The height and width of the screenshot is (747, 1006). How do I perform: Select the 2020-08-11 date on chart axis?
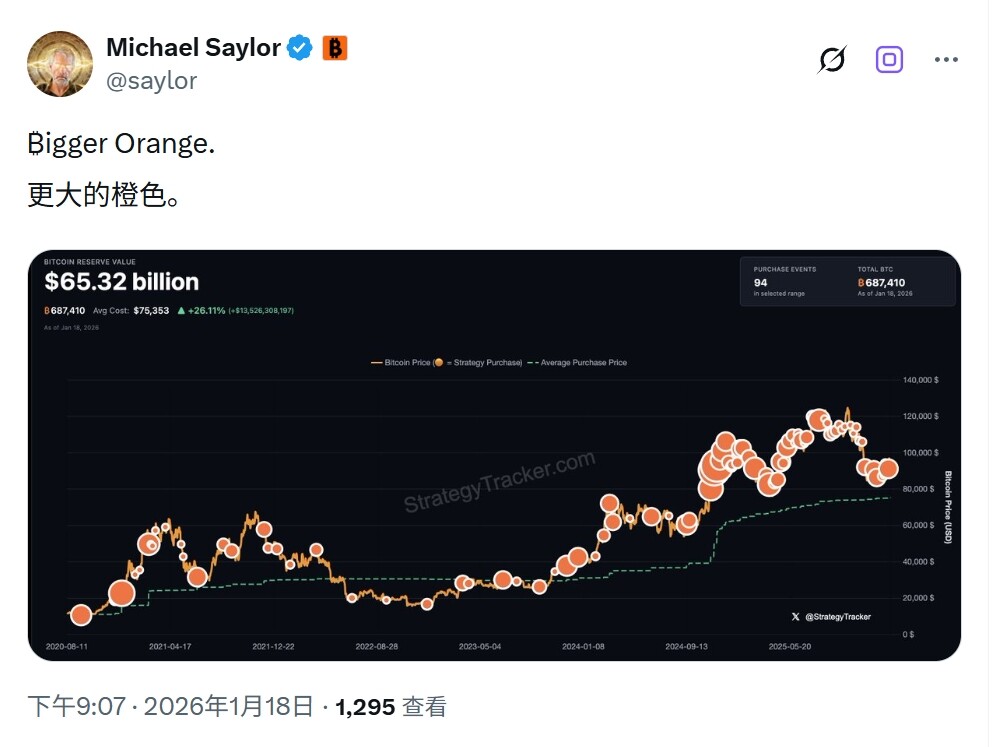coord(68,647)
